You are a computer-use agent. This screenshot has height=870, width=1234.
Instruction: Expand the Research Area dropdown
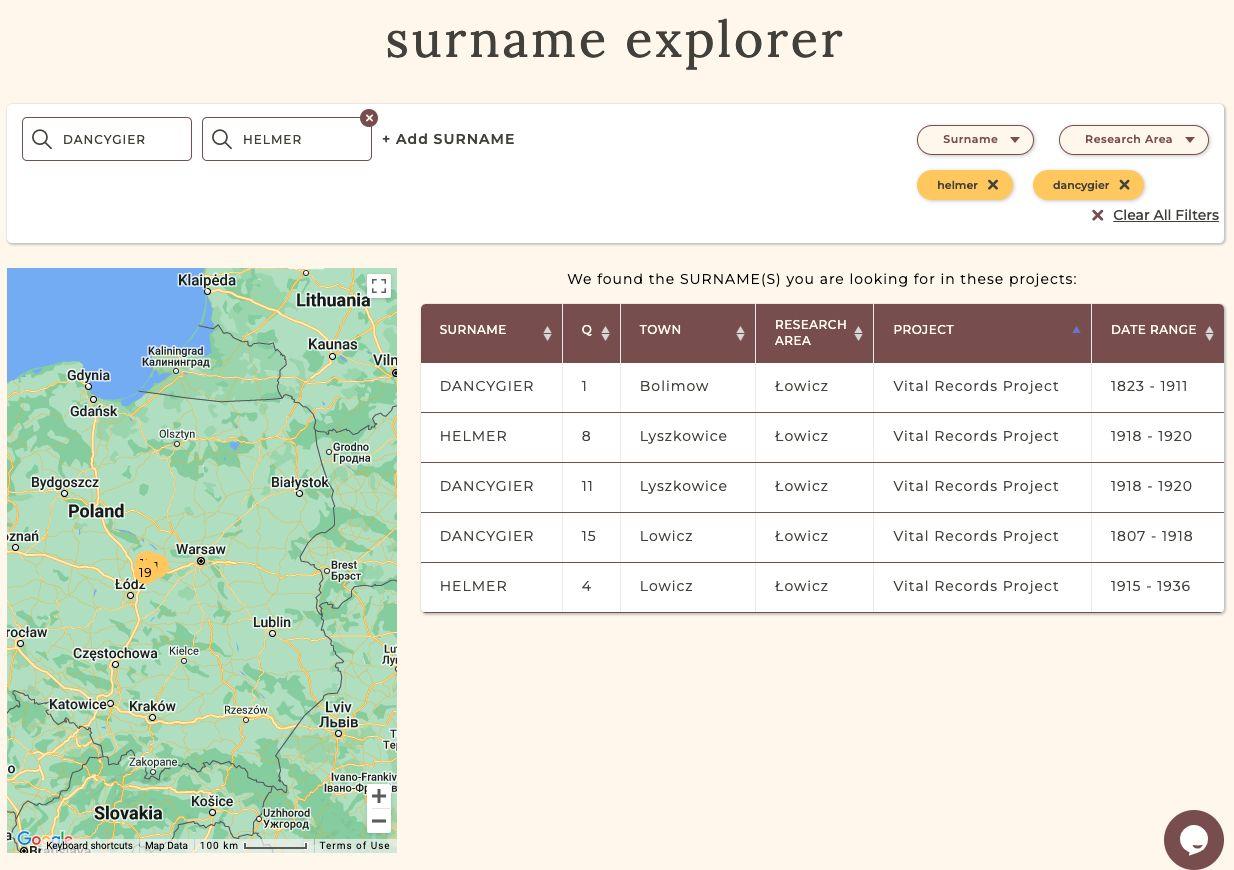1133,140
